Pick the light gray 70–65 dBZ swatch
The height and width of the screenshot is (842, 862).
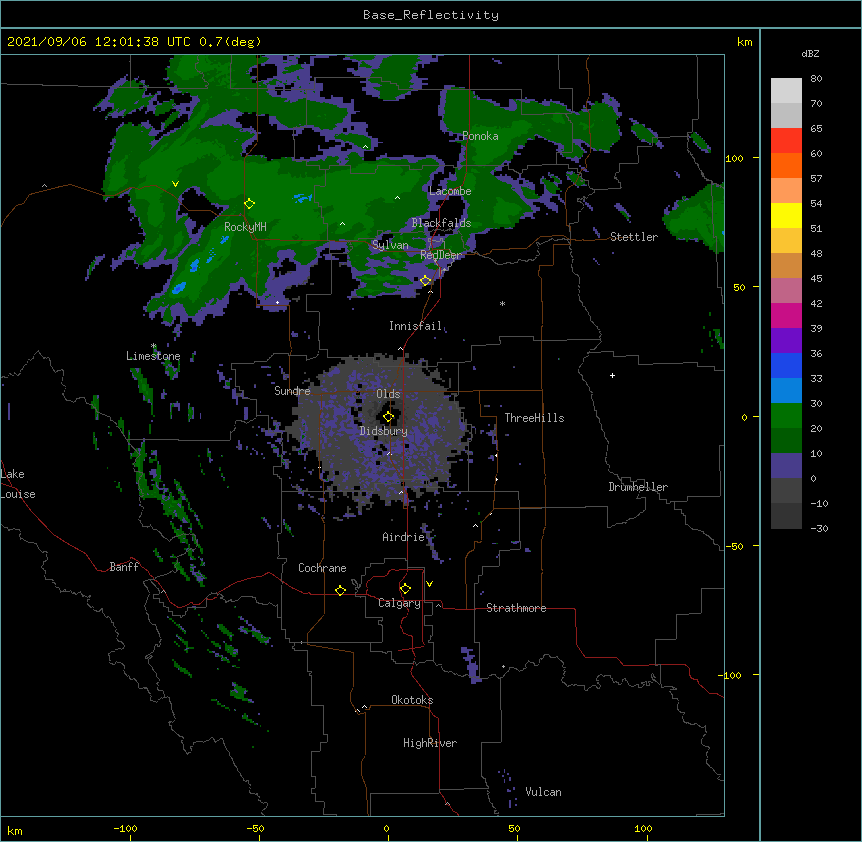pos(786,115)
